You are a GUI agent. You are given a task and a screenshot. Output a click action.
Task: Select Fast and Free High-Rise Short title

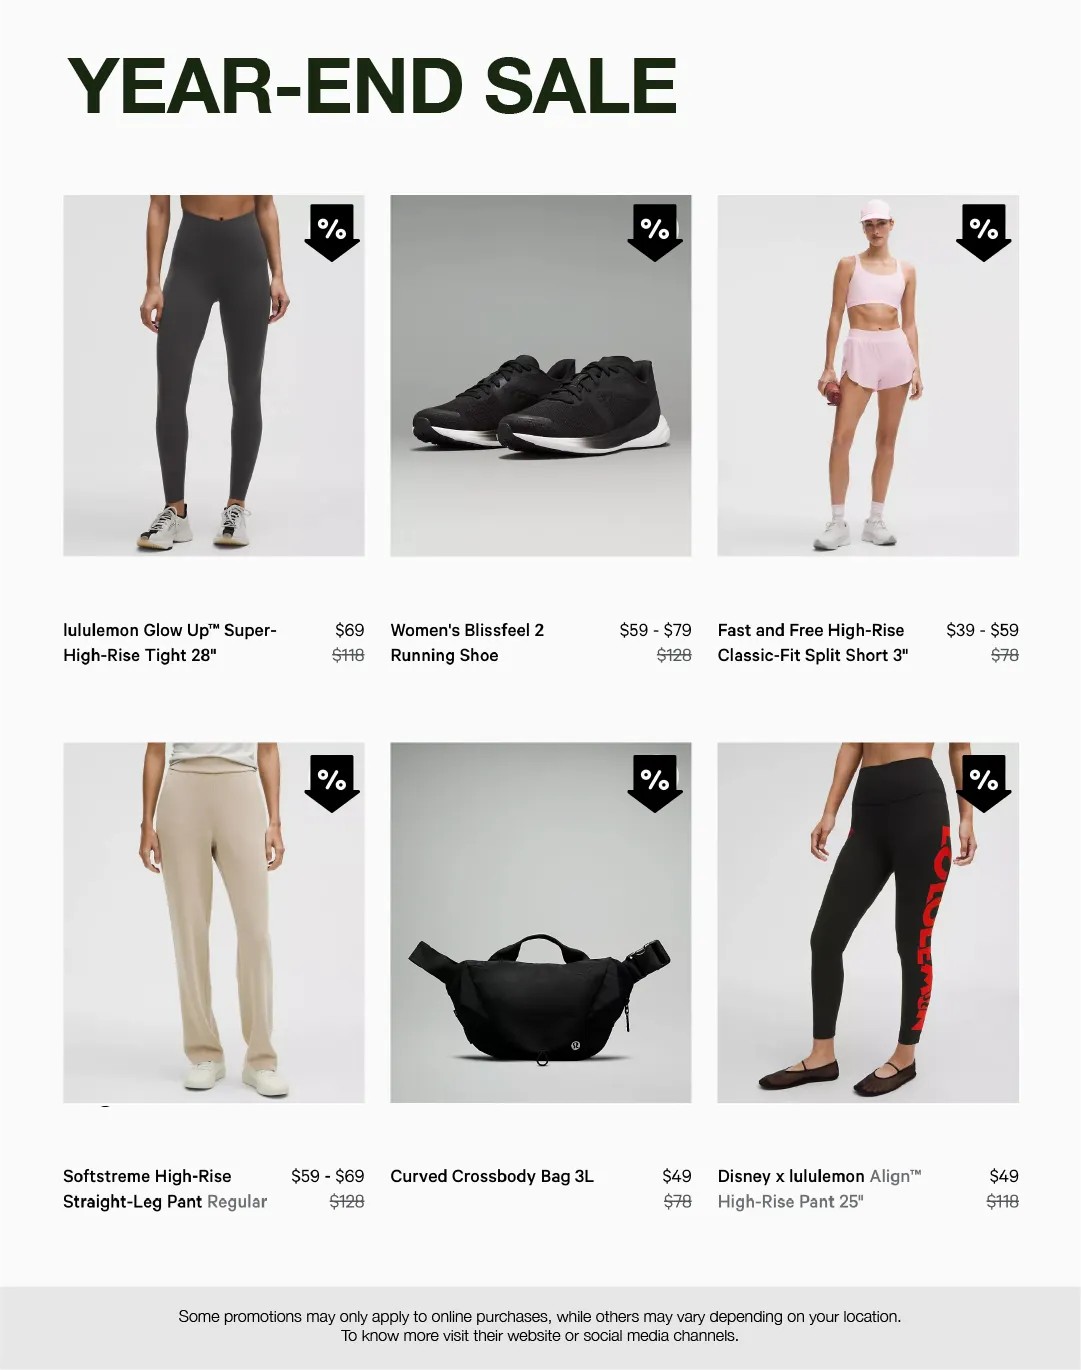[x=813, y=642]
